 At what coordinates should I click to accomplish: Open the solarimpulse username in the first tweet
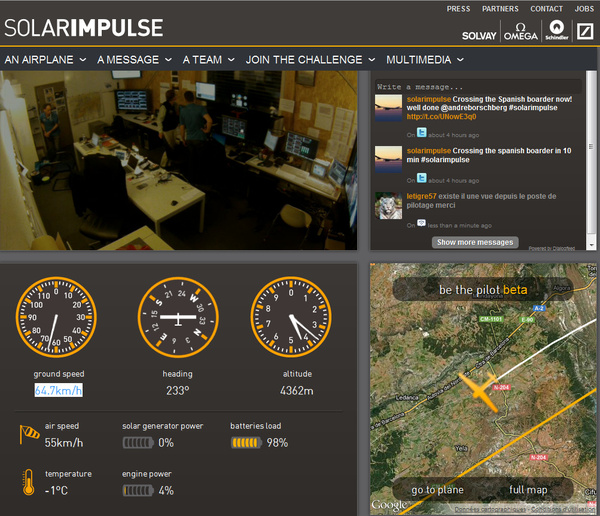429,99
